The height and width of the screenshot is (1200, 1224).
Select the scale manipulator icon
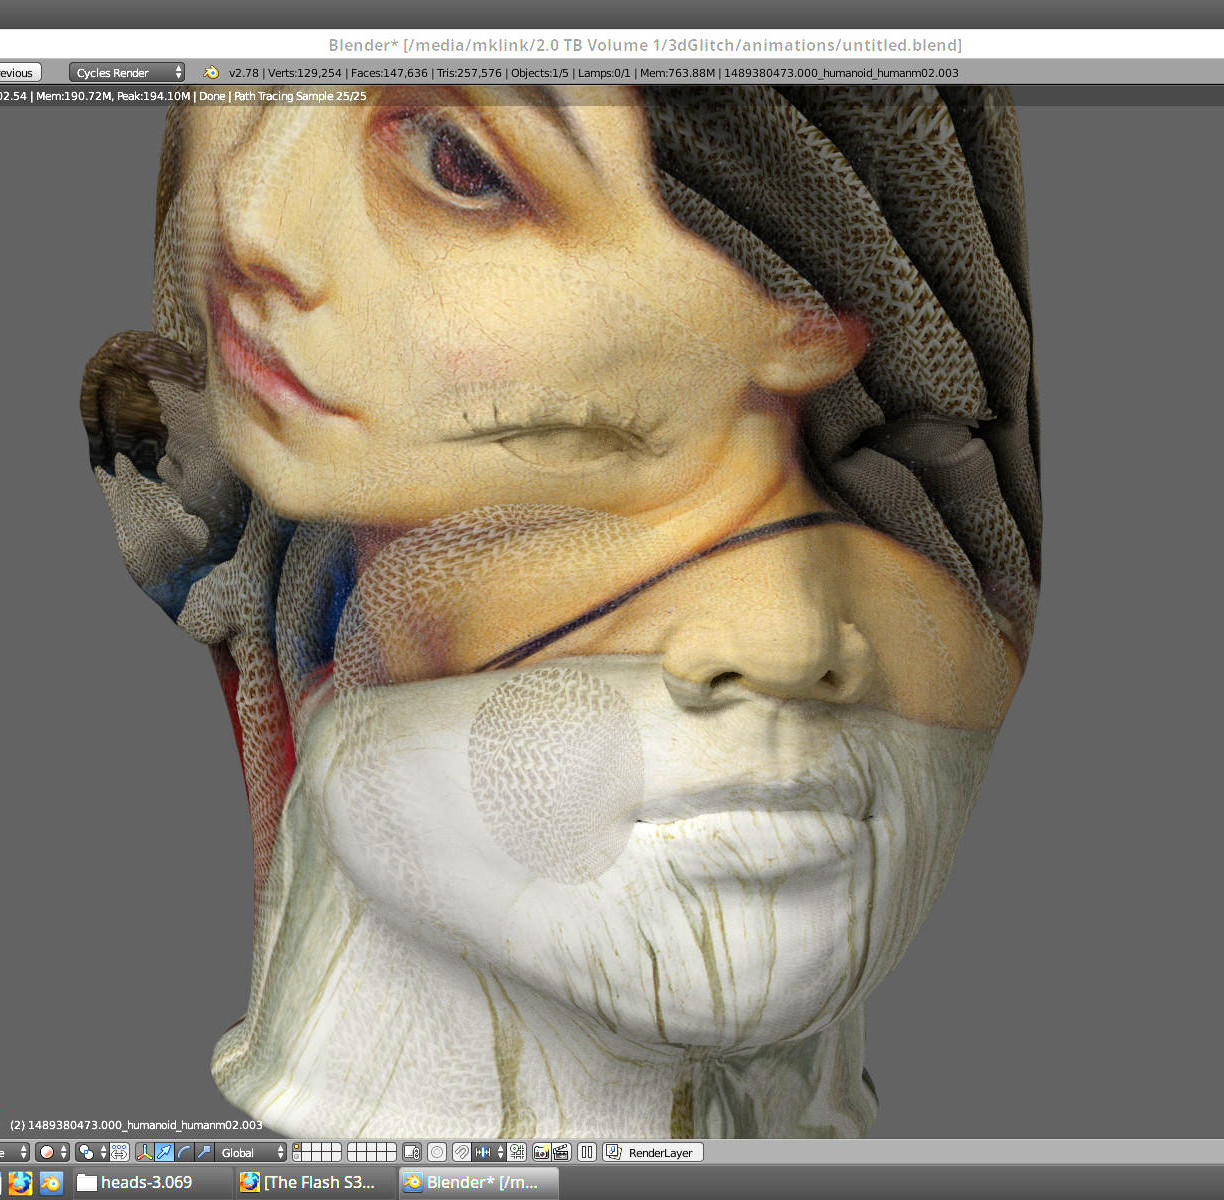click(203, 1152)
